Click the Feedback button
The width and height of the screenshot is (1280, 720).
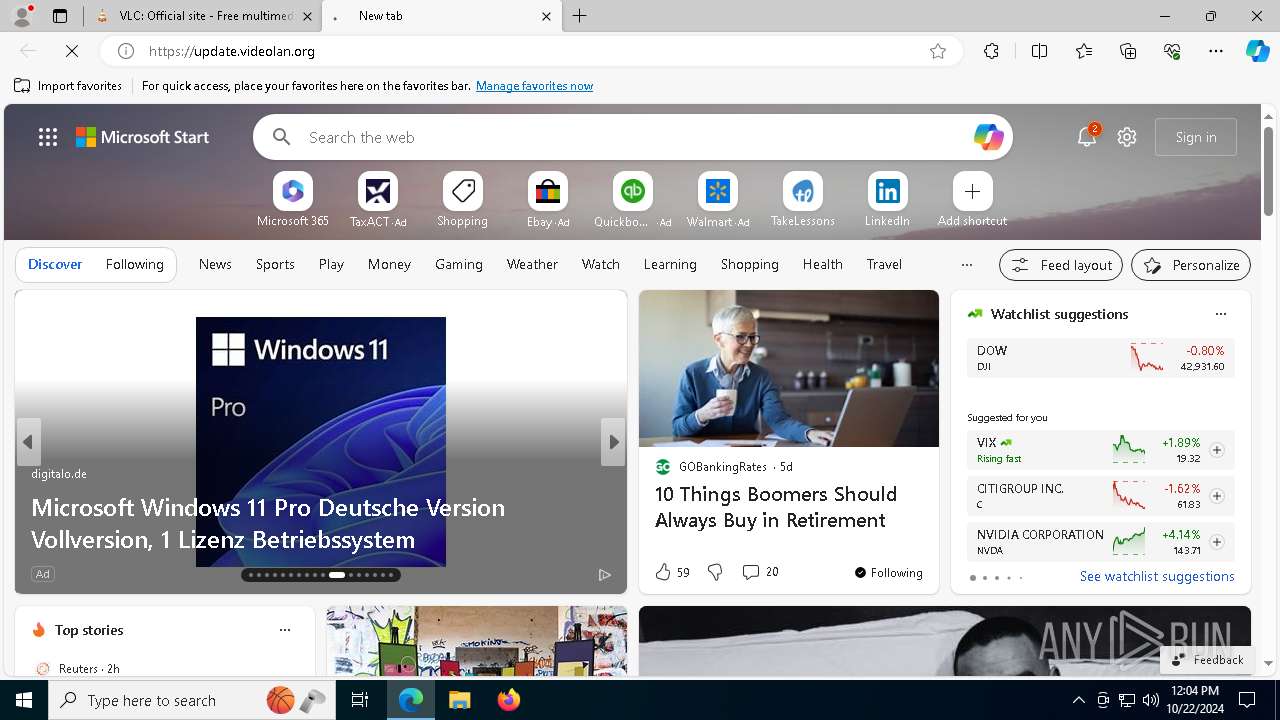pyautogui.click(x=1207, y=659)
